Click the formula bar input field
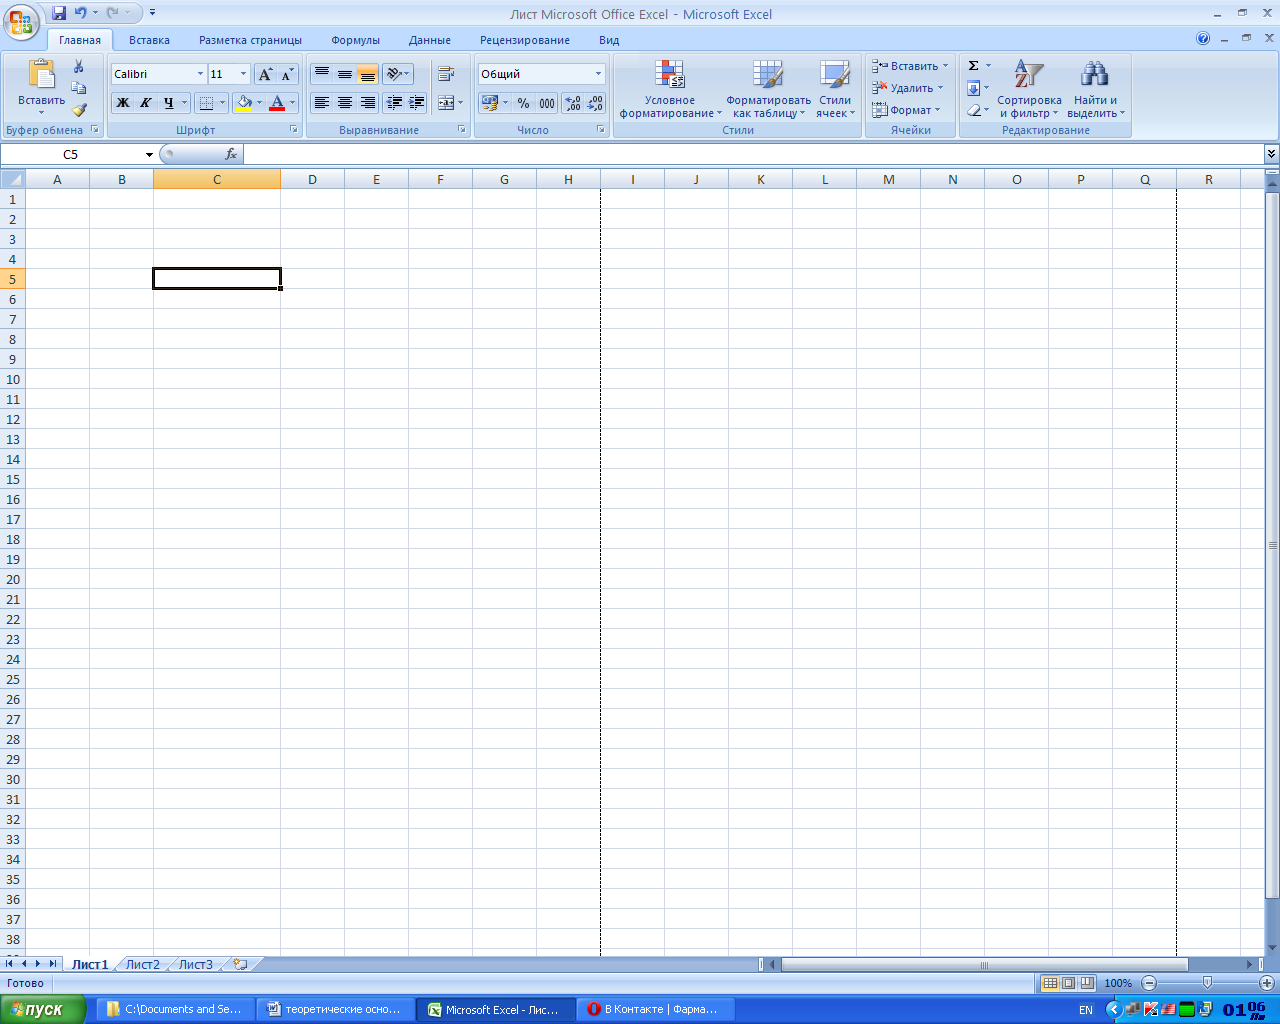This screenshot has height=1024, width=1280. click(x=753, y=155)
